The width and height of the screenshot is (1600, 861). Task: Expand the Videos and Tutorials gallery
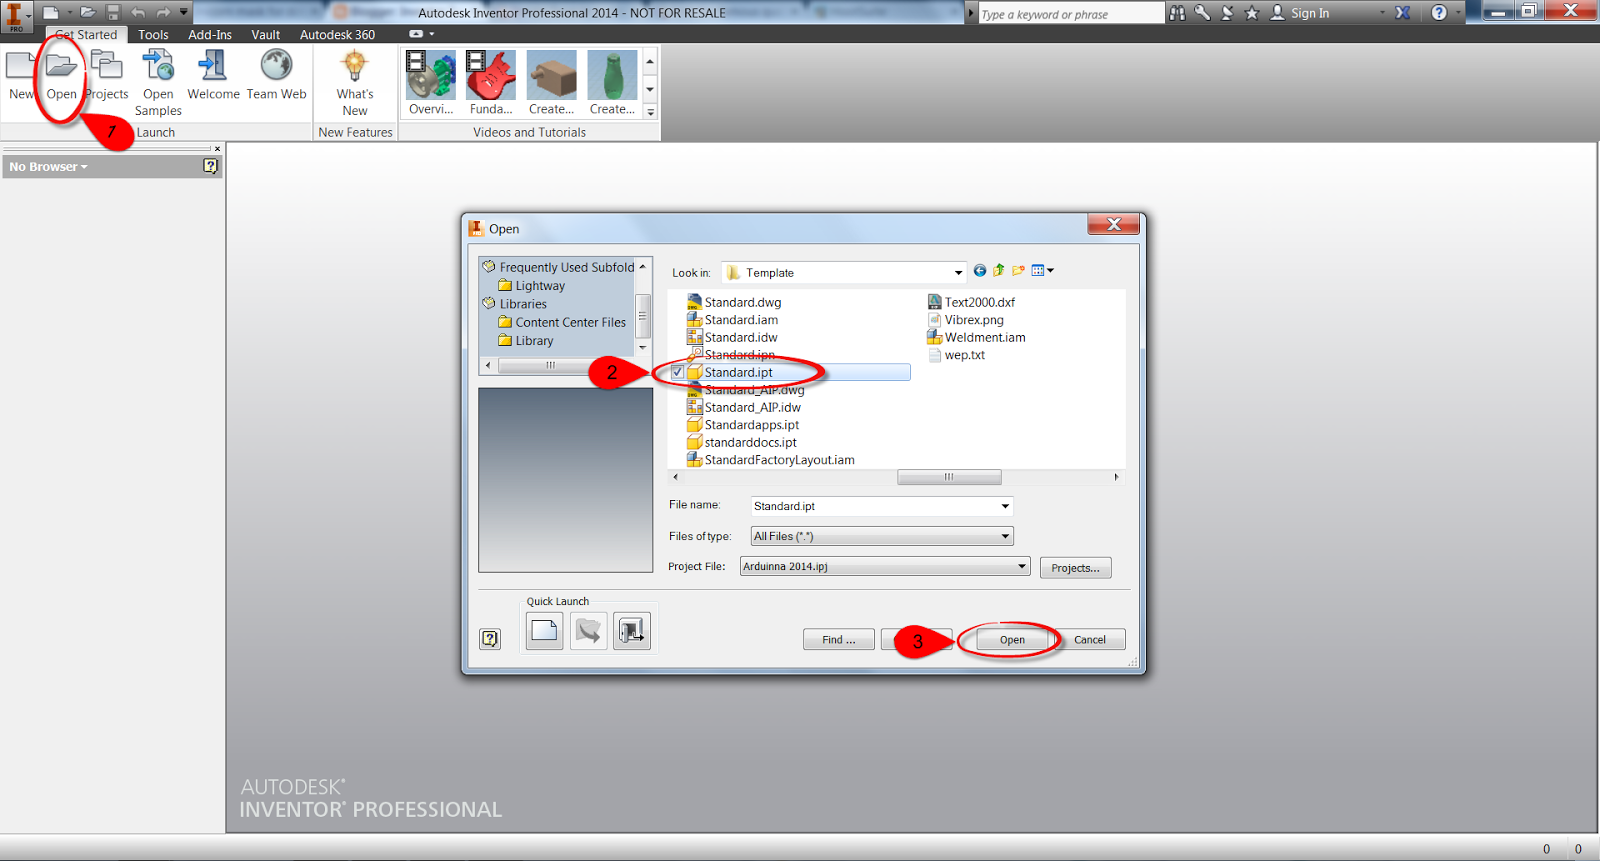[650, 112]
